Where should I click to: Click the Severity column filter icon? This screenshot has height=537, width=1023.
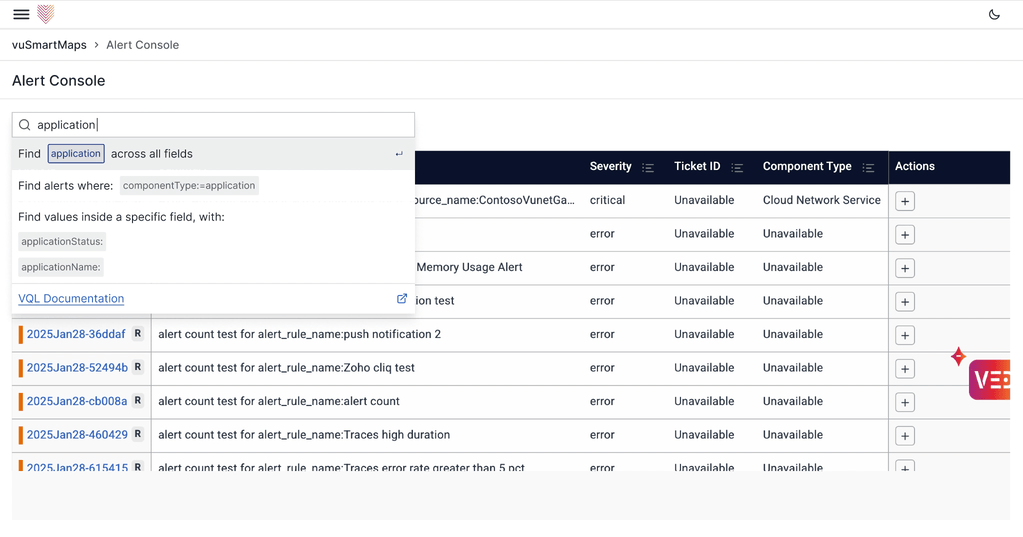coord(648,168)
